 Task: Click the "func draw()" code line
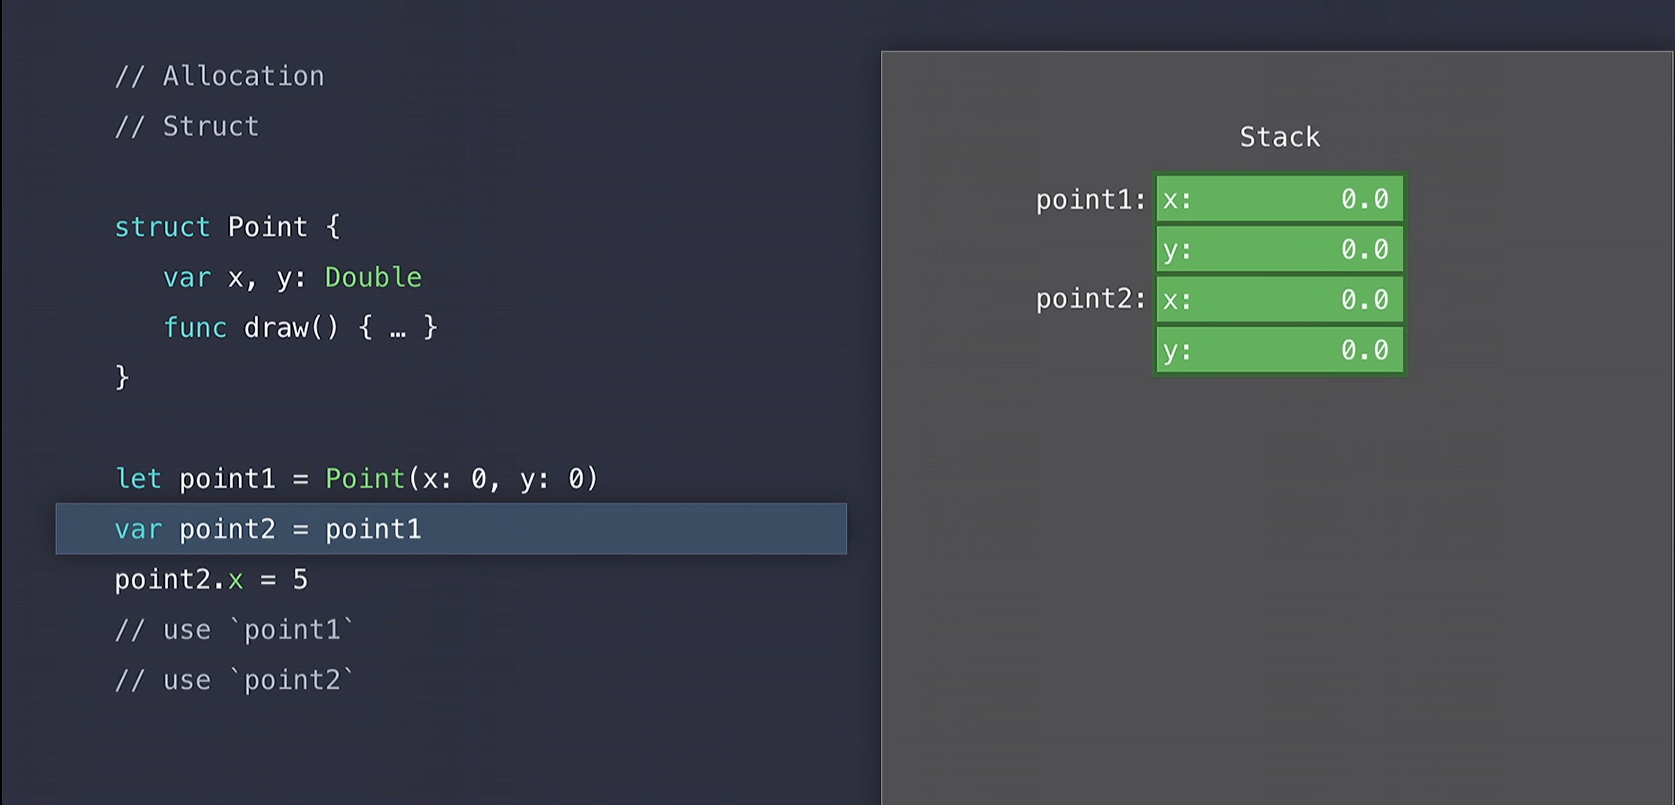(x=300, y=327)
